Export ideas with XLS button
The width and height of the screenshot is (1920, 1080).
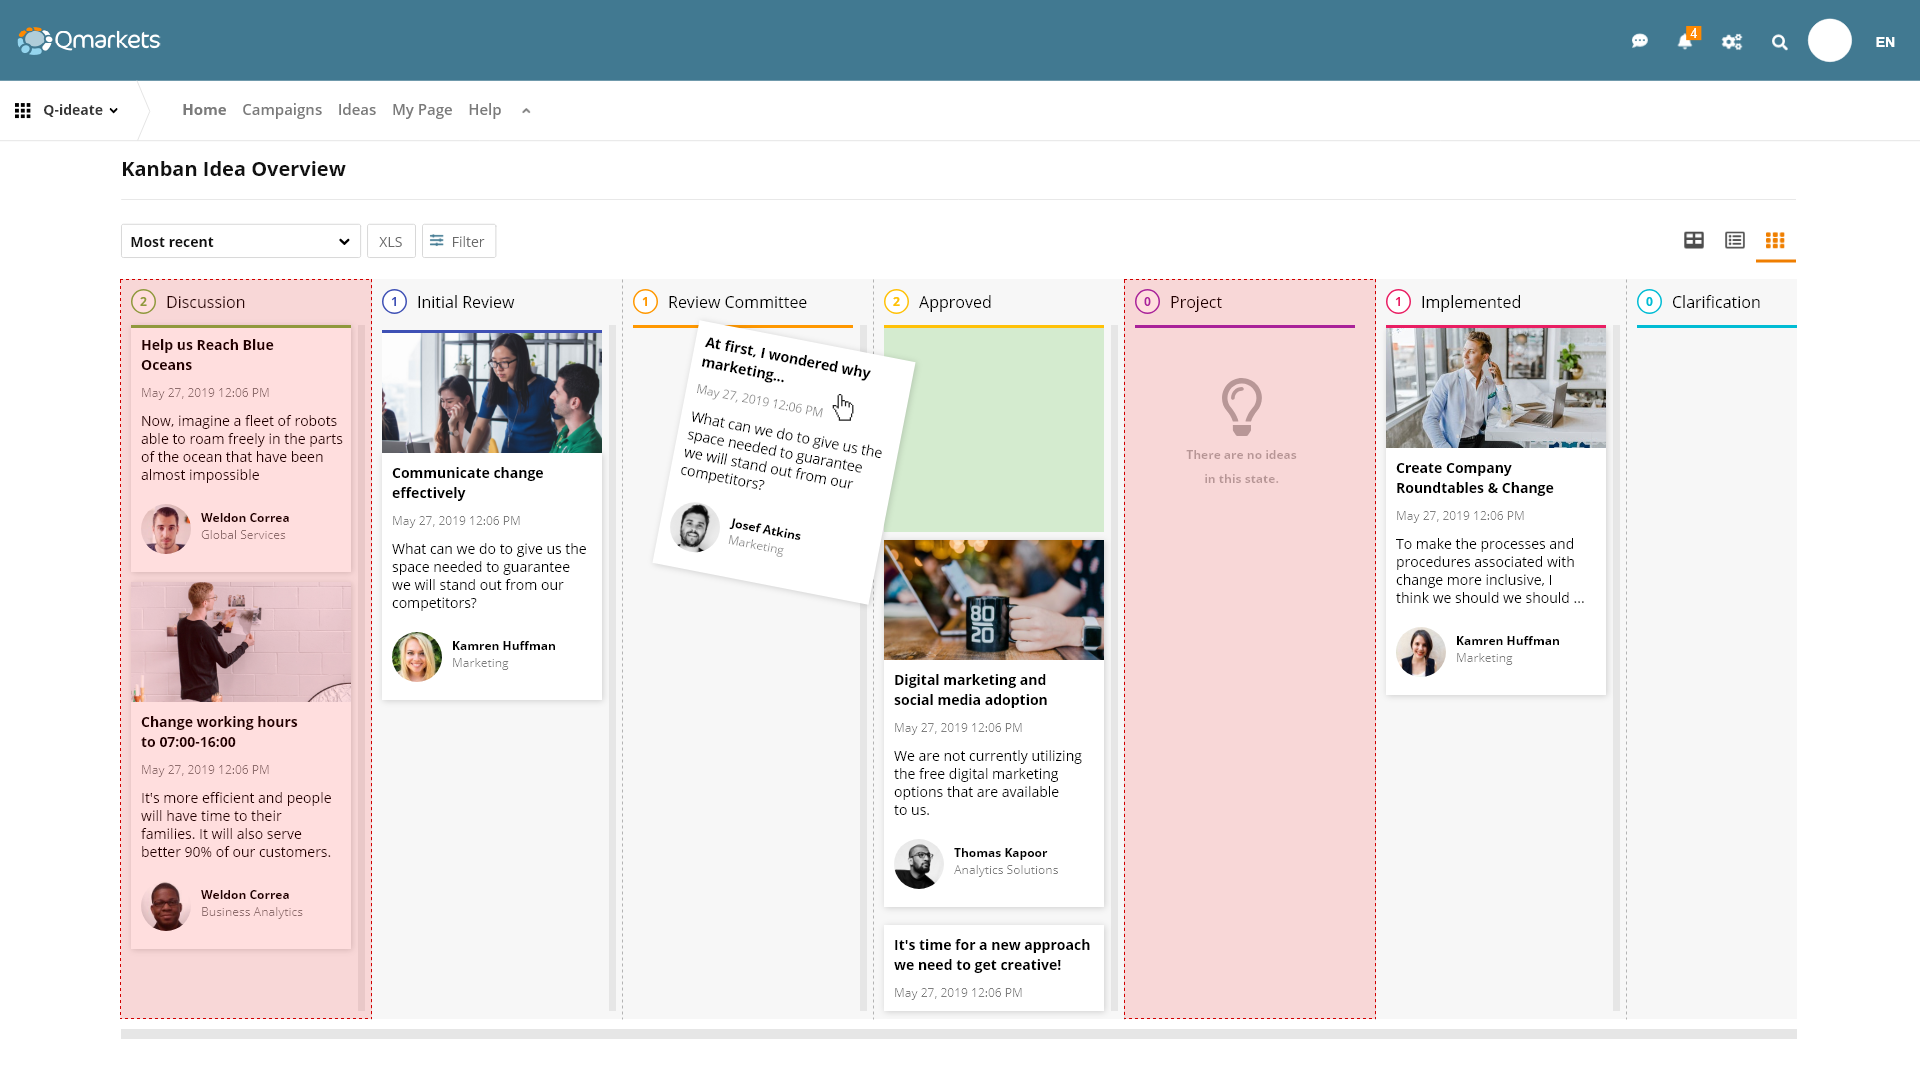coord(391,241)
